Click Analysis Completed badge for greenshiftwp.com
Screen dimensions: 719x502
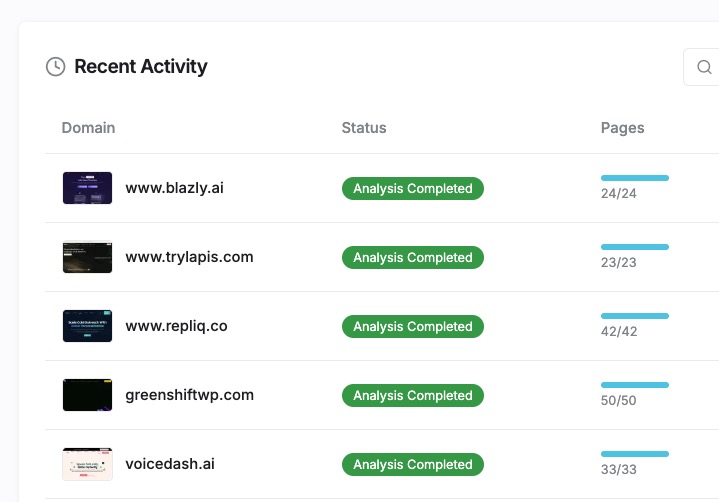412,395
